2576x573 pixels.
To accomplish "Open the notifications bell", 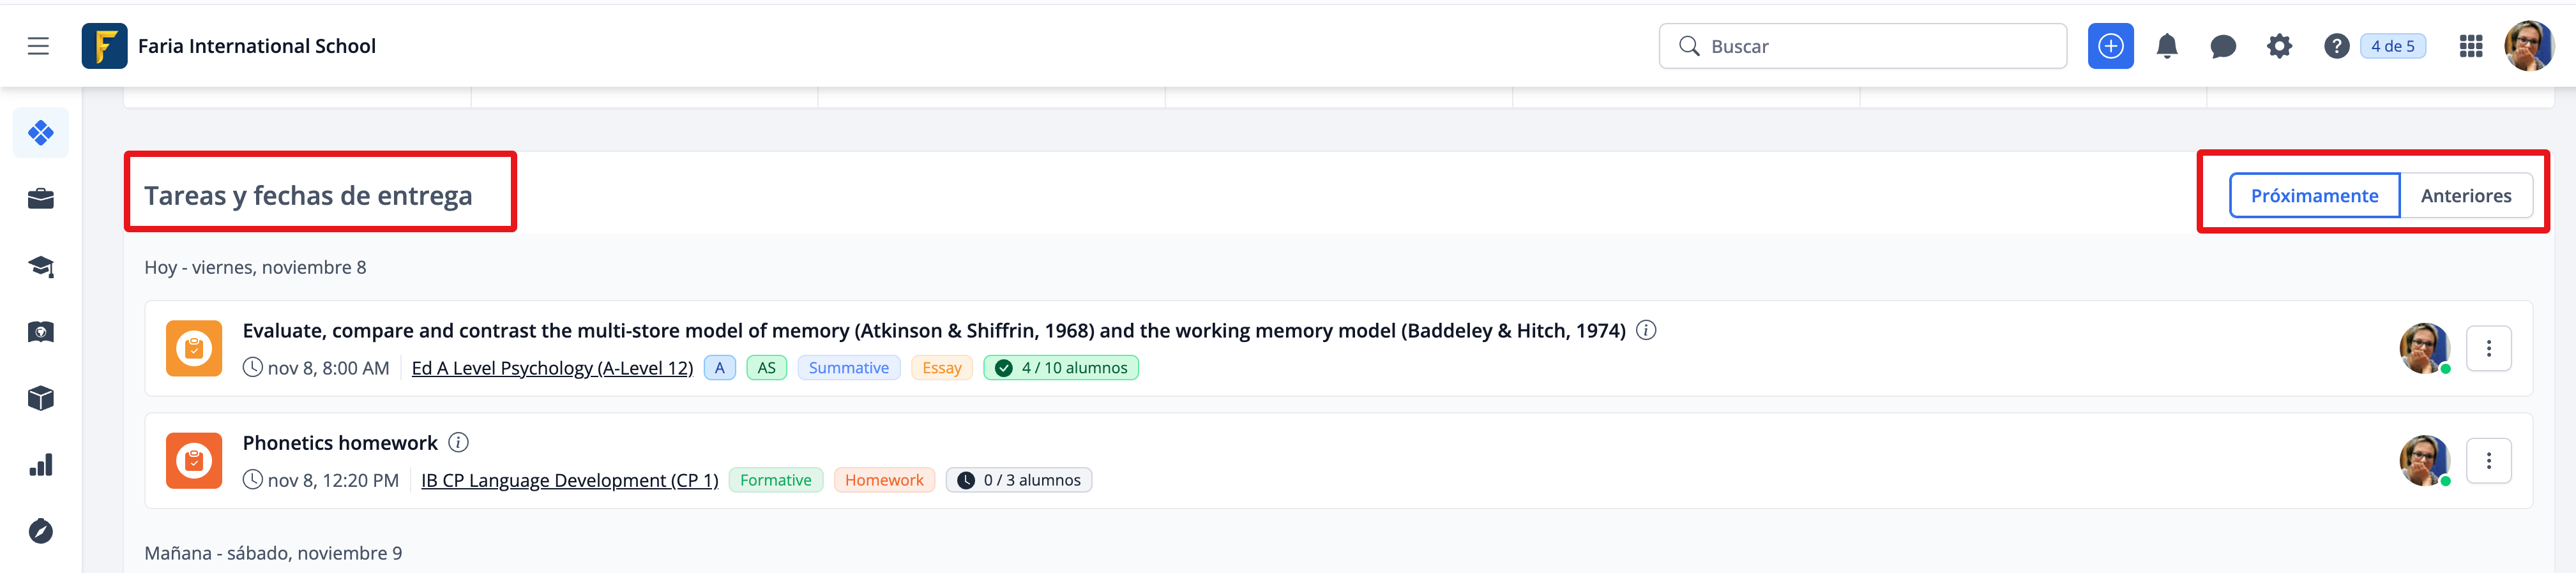I will (x=2167, y=46).
